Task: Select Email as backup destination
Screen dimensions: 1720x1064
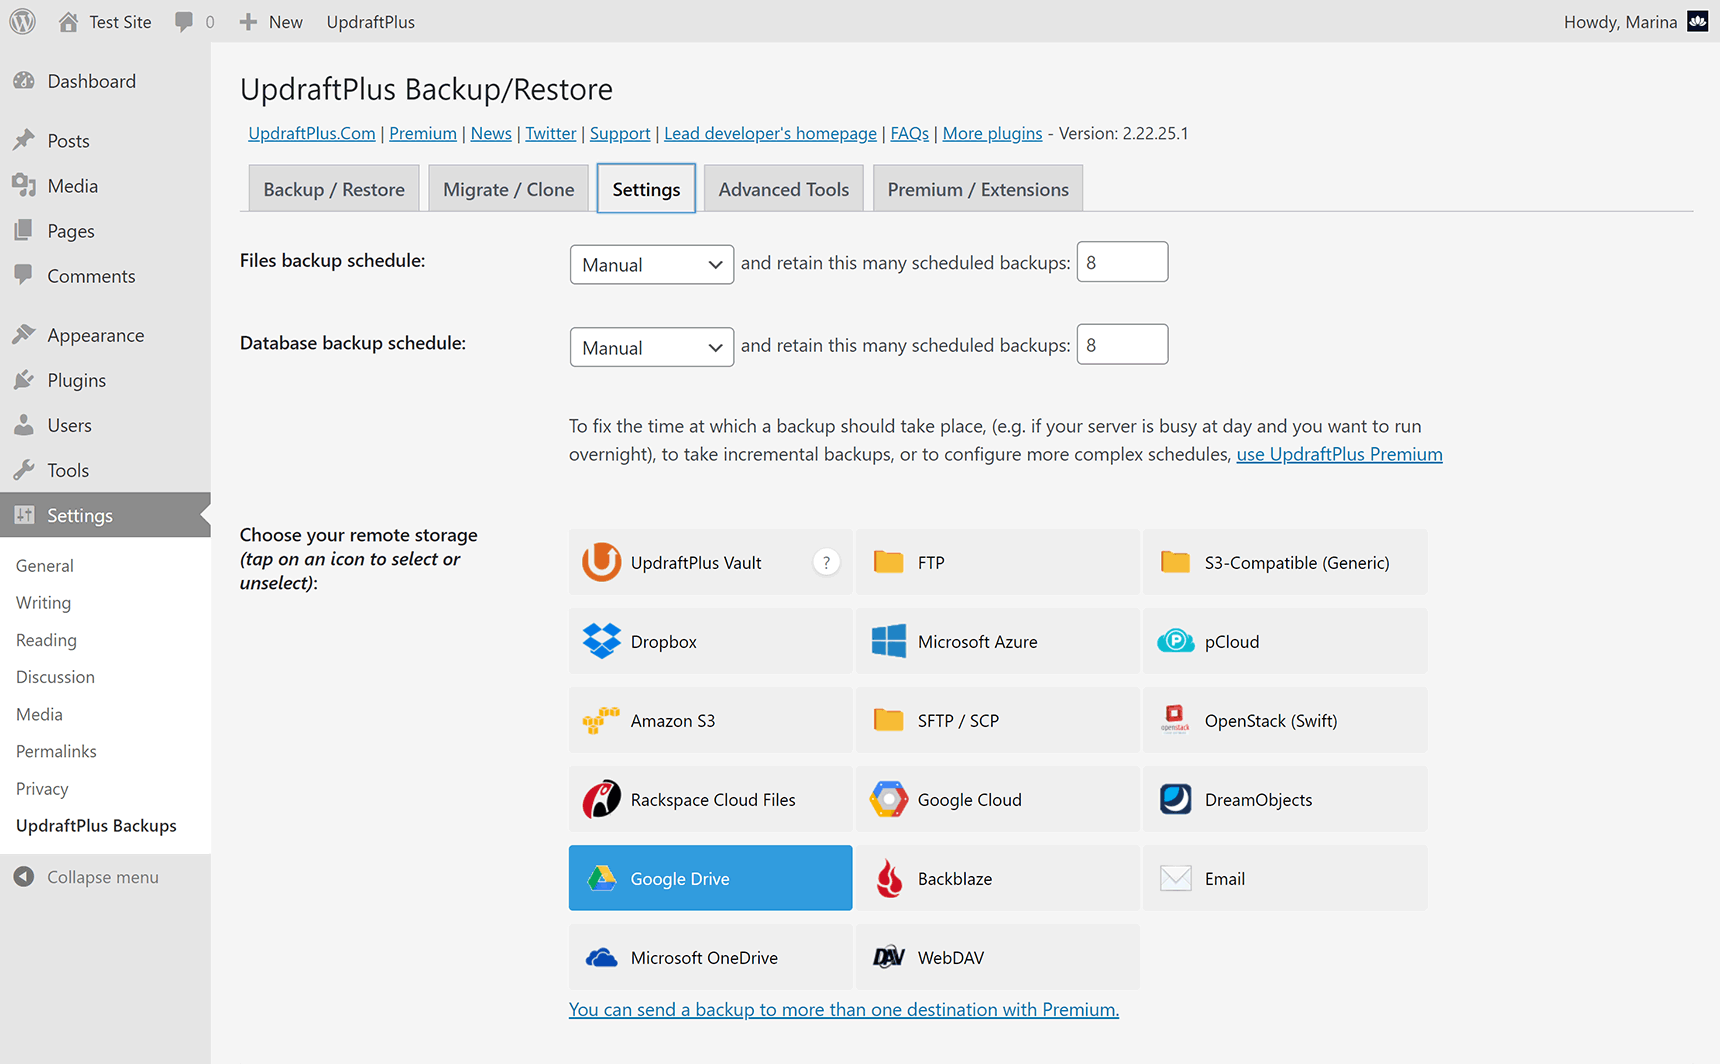Action: click(1285, 878)
